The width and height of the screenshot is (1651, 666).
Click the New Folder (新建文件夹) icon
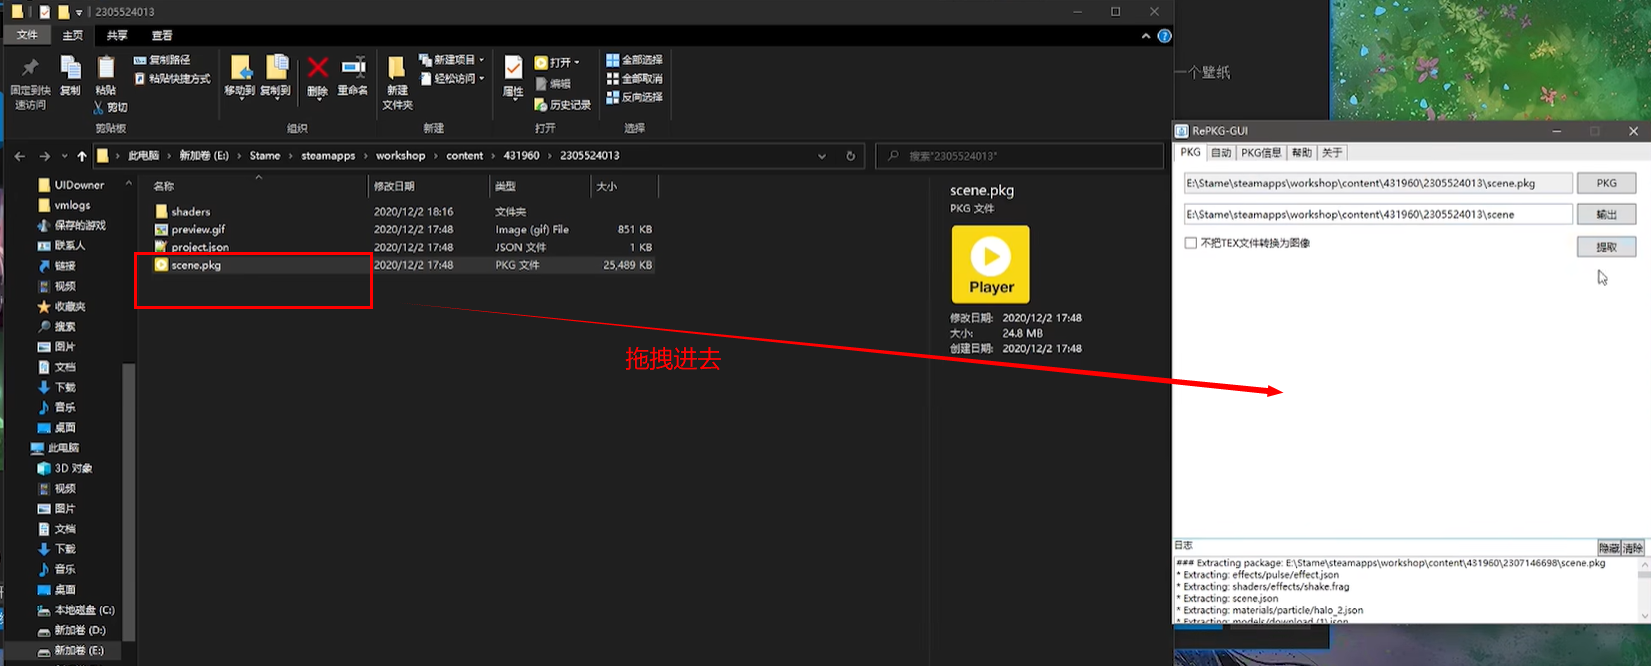[397, 69]
